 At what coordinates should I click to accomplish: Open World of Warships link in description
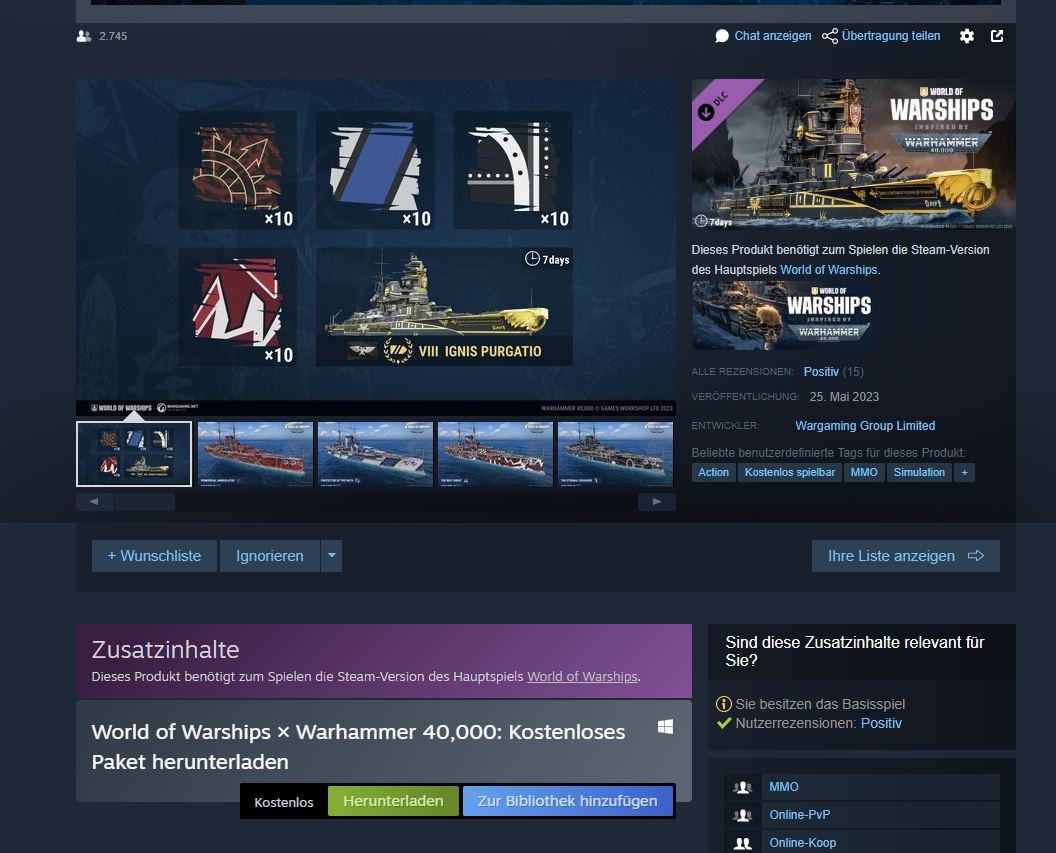tap(828, 270)
